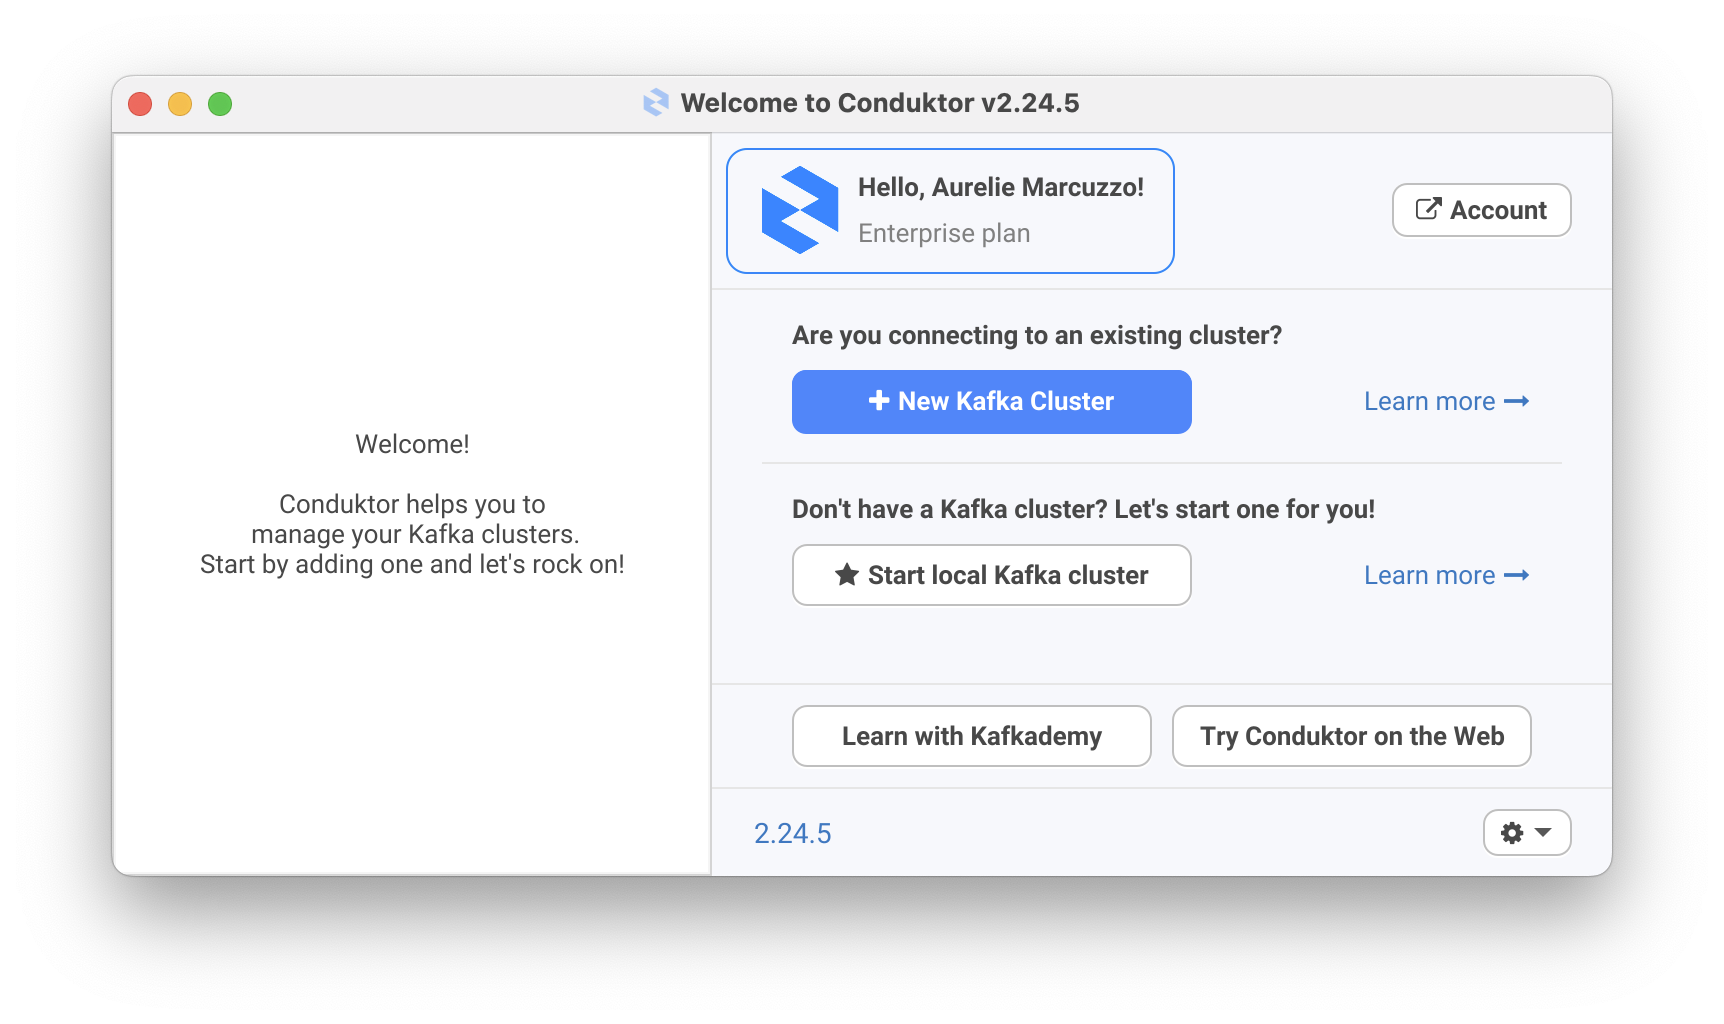Open the settings gear dropdown
This screenshot has width=1724, height=1024.
point(1527,832)
